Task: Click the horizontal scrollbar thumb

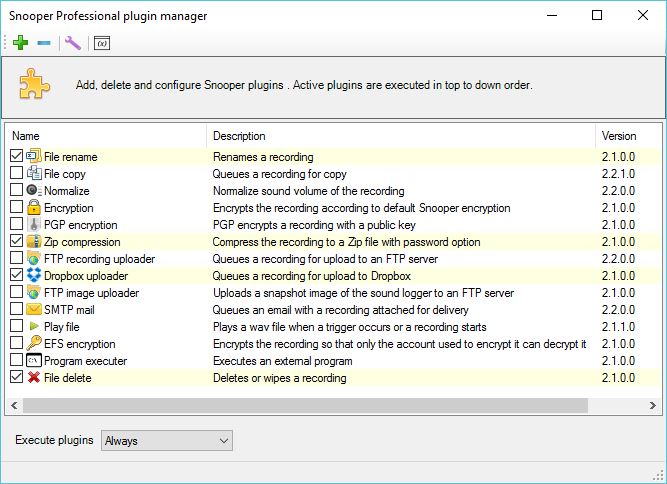Action: coord(305,405)
